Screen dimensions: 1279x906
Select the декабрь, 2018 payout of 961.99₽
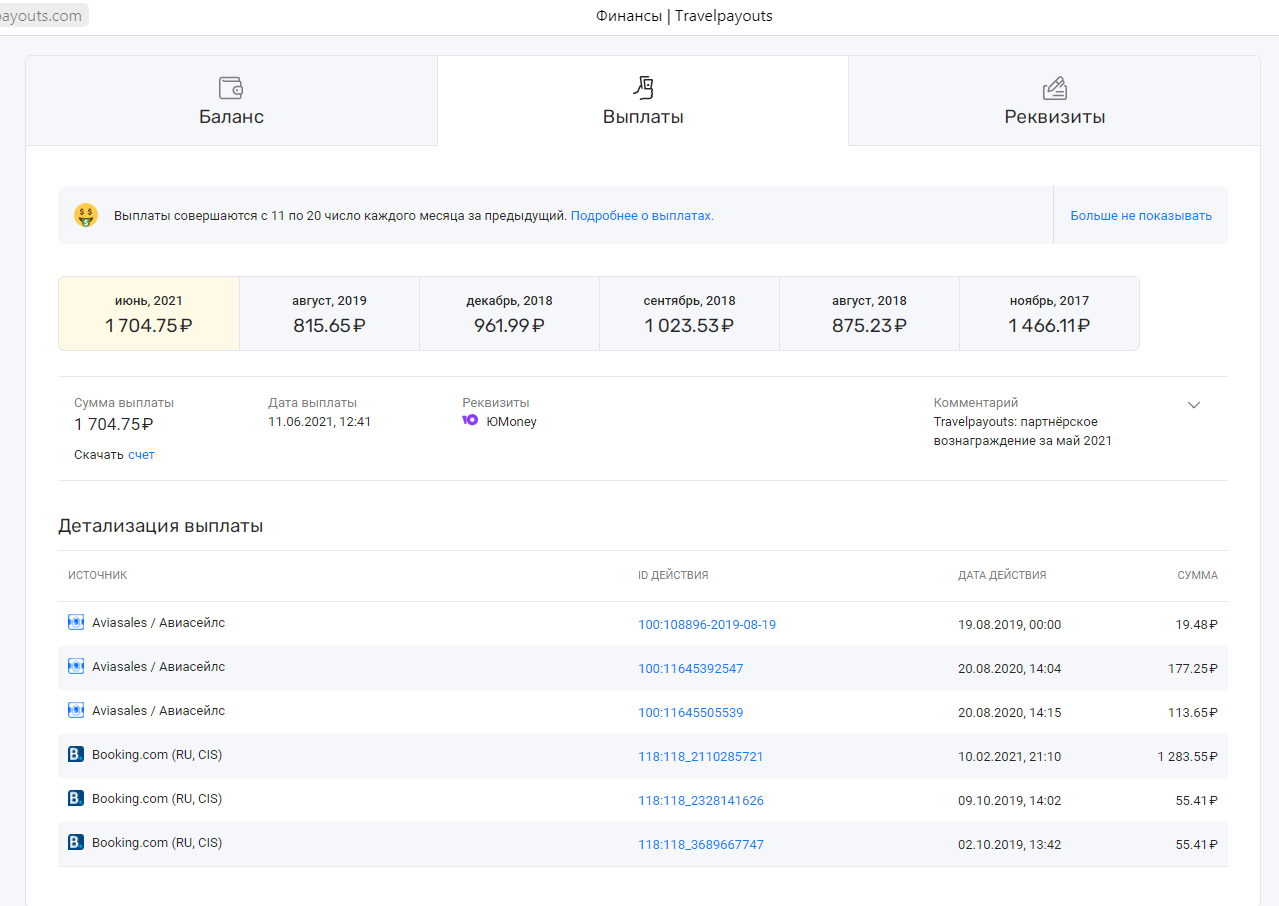click(x=509, y=314)
